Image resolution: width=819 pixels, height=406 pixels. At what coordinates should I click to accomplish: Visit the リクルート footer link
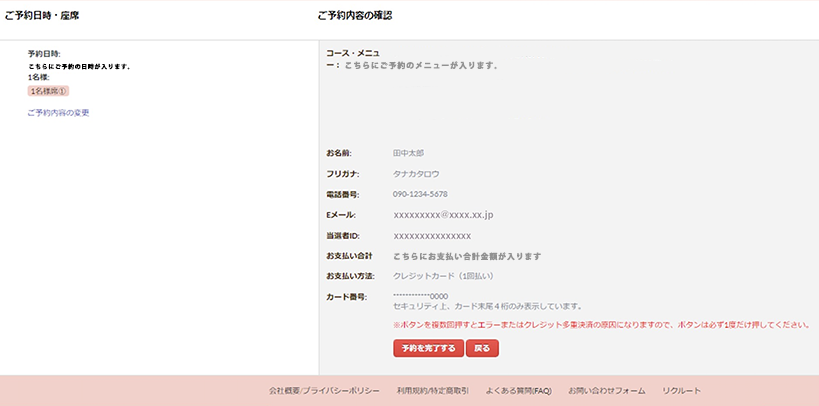(x=681, y=390)
